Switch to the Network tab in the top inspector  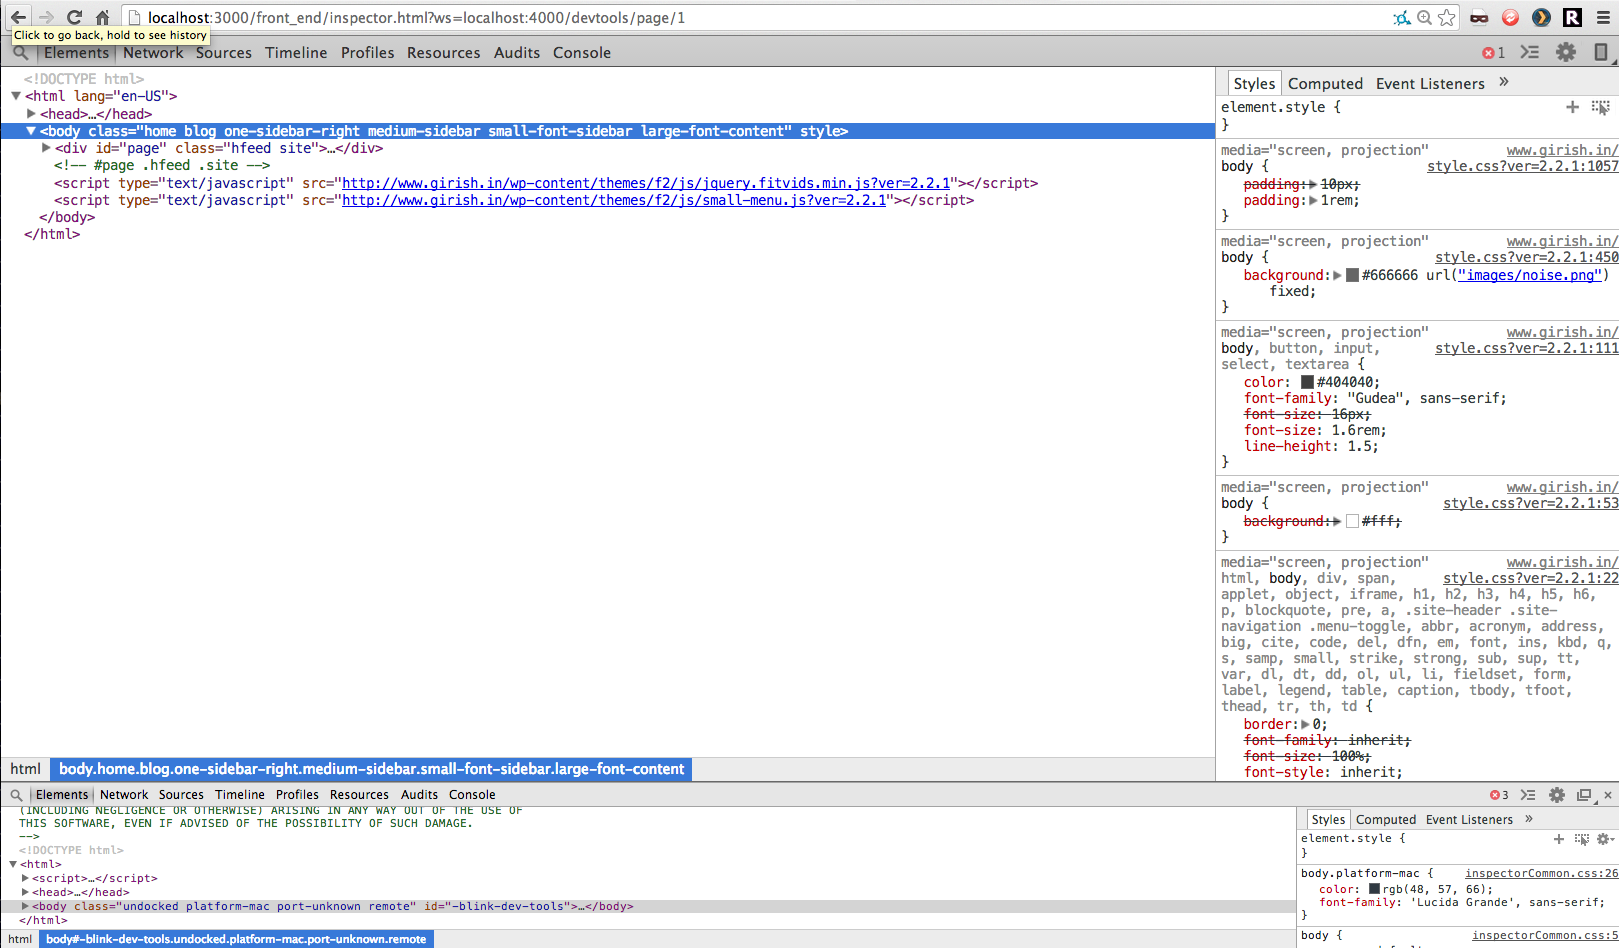coord(153,53)
